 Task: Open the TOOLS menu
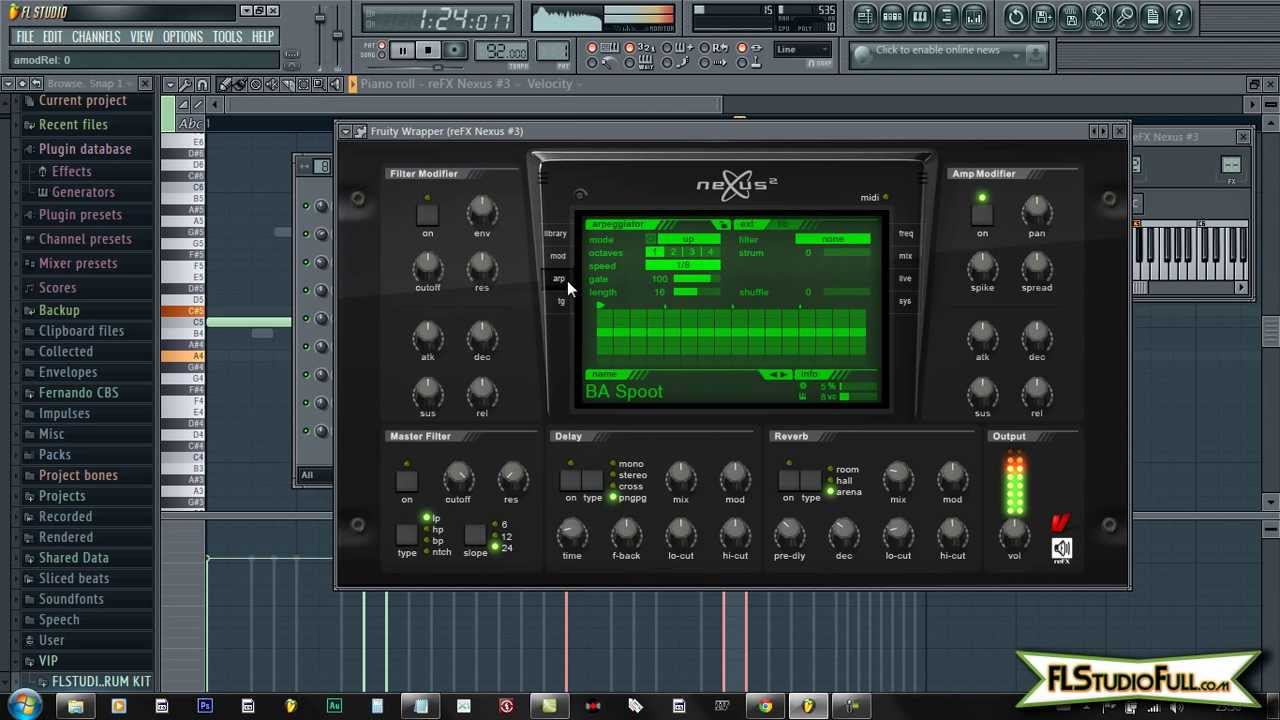point(227,37)
